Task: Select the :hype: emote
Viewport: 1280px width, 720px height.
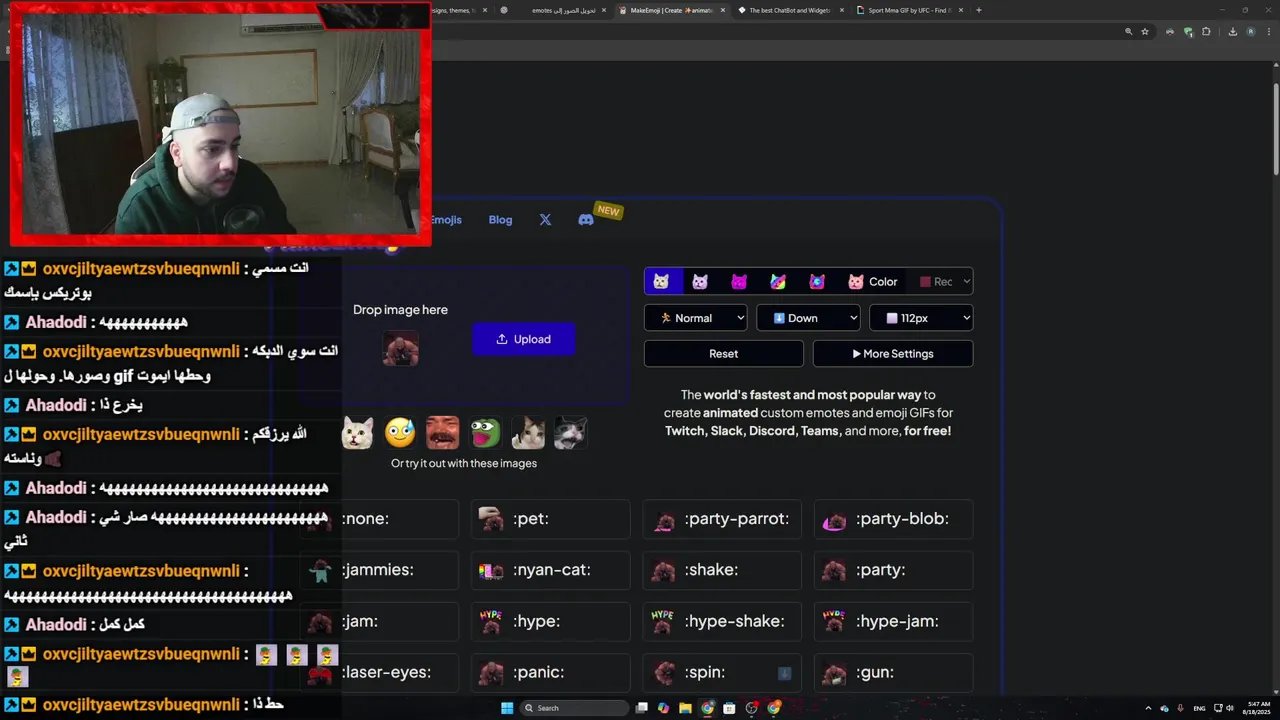Action: (551, 622)
